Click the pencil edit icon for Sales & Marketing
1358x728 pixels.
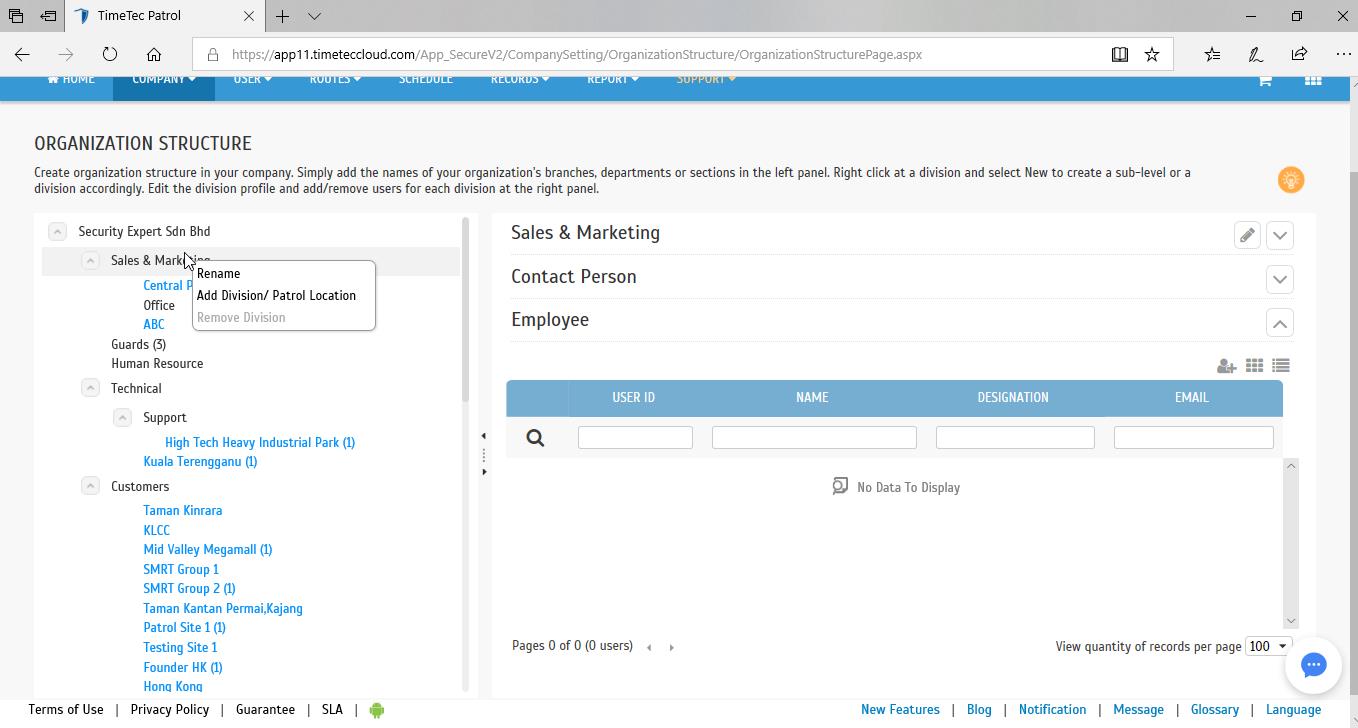point(1247,236)
